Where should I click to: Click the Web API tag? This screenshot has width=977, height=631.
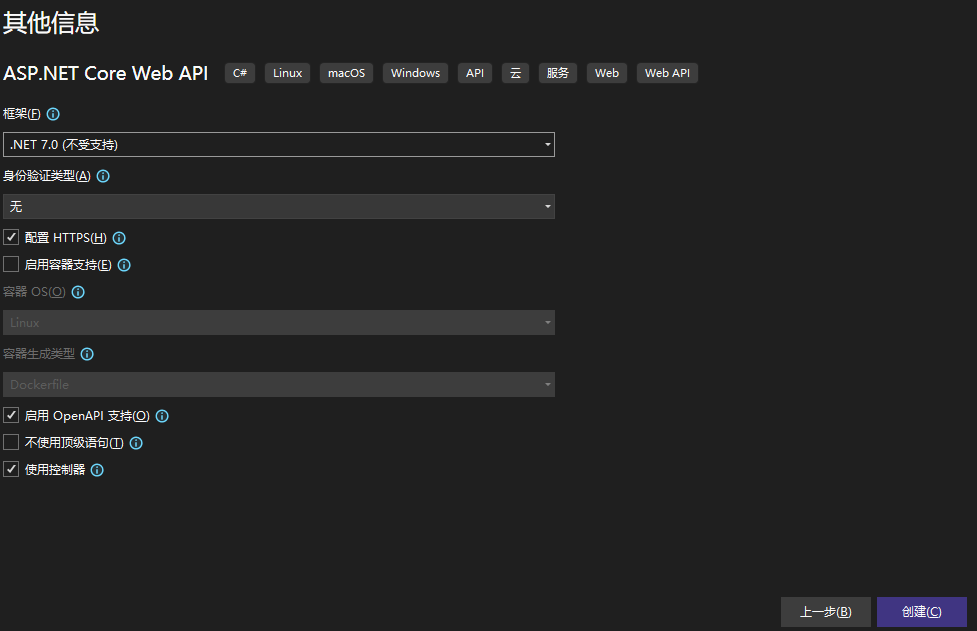pyautogui.click(x=667, y=73)
